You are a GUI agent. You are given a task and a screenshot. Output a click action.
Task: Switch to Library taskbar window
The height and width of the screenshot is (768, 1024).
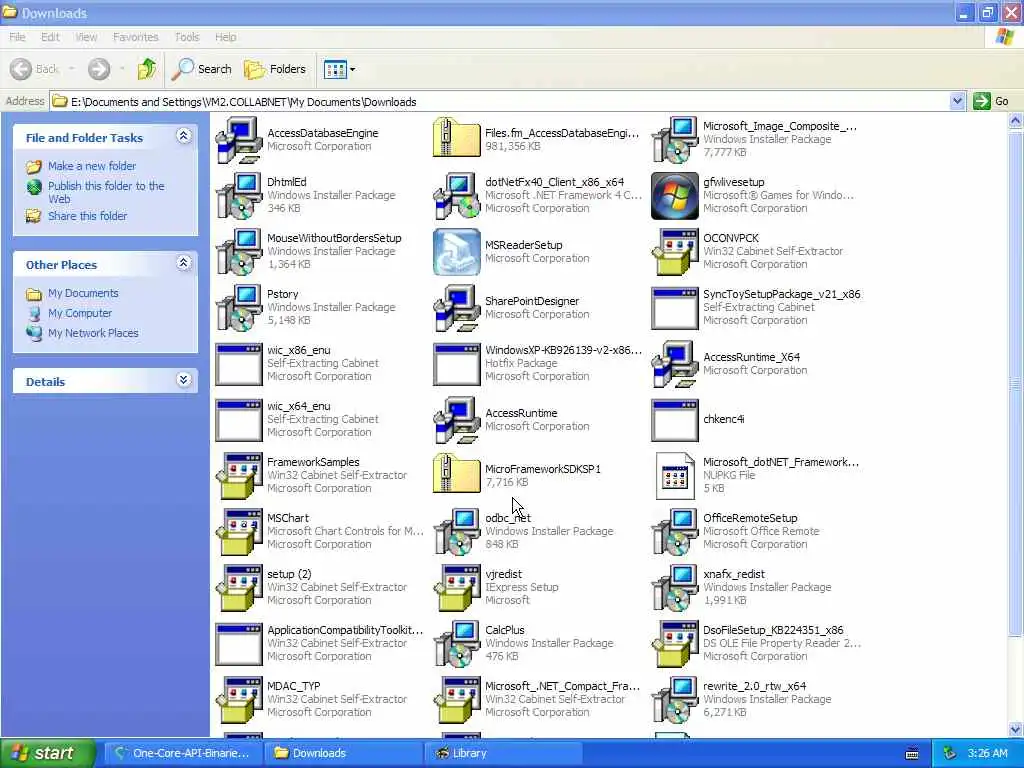(x=503, y=753)
